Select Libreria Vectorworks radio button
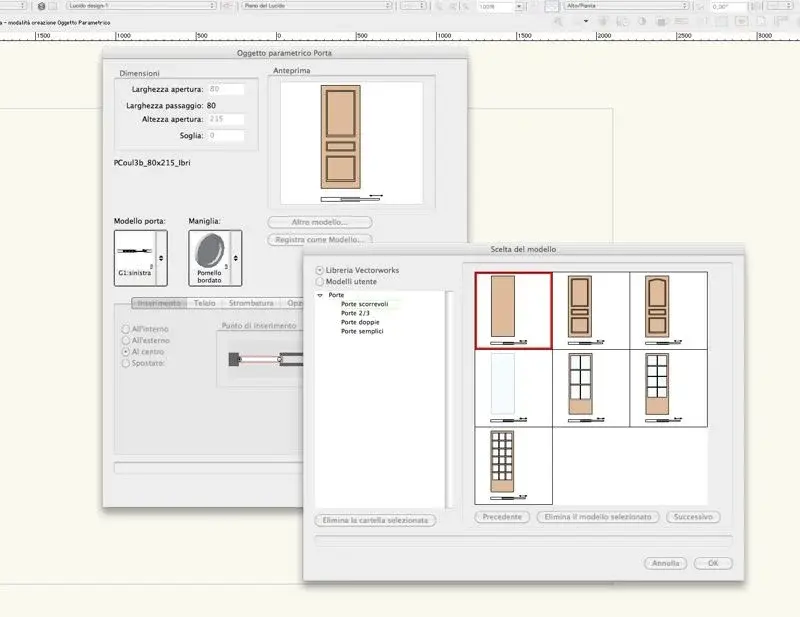 click(320, 270)
